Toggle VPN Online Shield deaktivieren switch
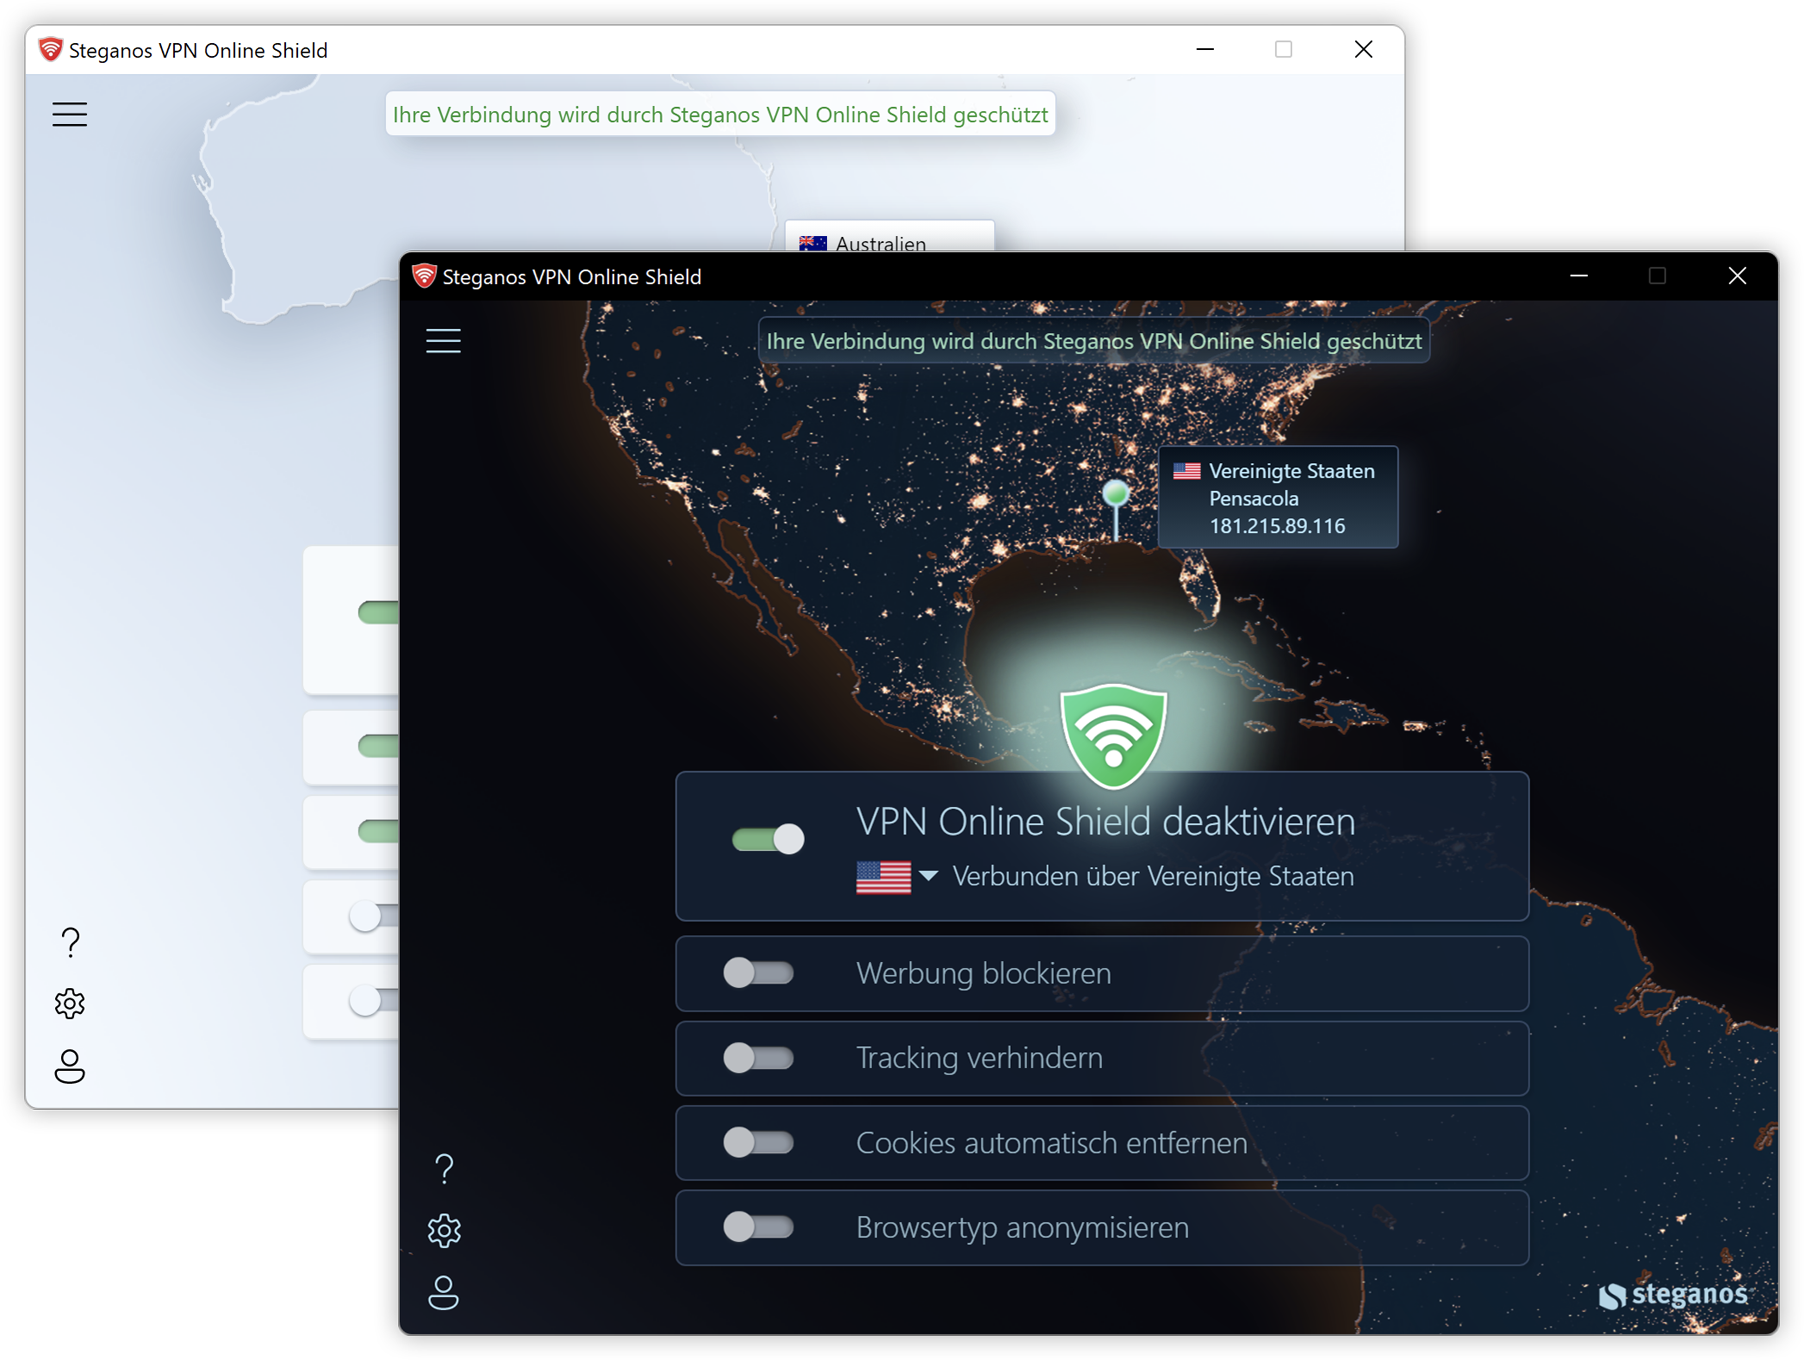The image size is (1804, 1360). coord(768,839)
